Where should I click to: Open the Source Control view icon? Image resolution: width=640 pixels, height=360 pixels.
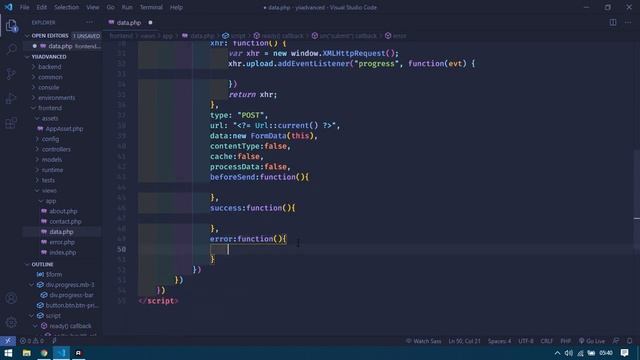coord(11,74)
